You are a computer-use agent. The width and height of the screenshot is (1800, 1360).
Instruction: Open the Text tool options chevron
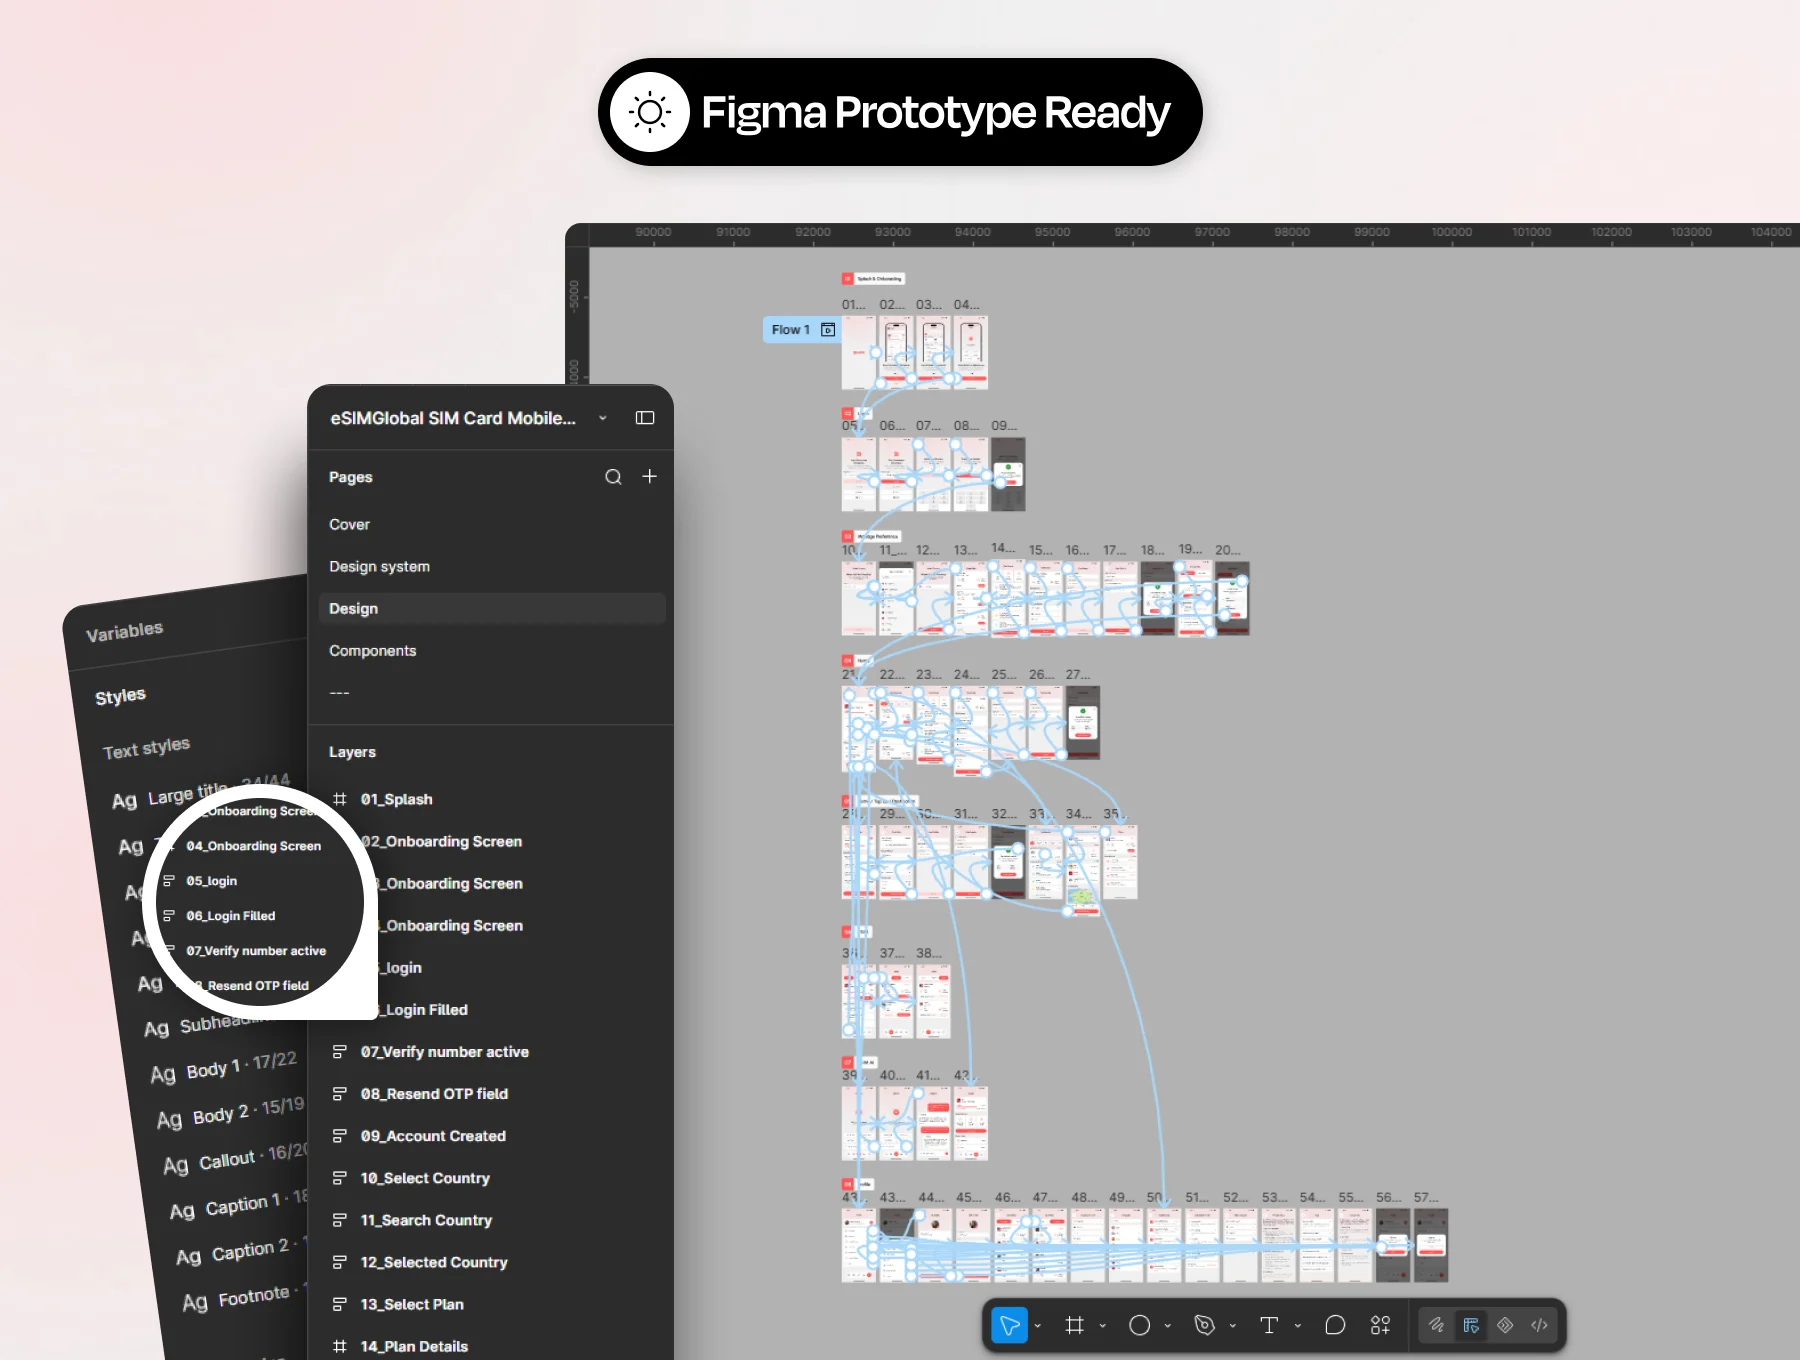[1298, 1326]
